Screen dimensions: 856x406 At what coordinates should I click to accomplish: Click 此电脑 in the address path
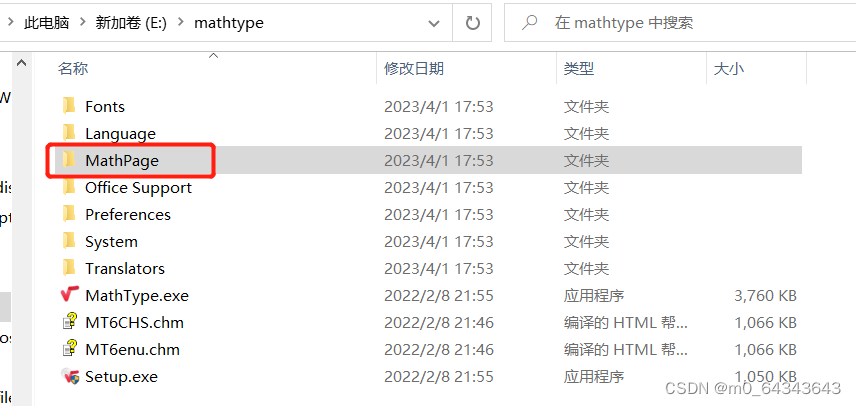46,23
